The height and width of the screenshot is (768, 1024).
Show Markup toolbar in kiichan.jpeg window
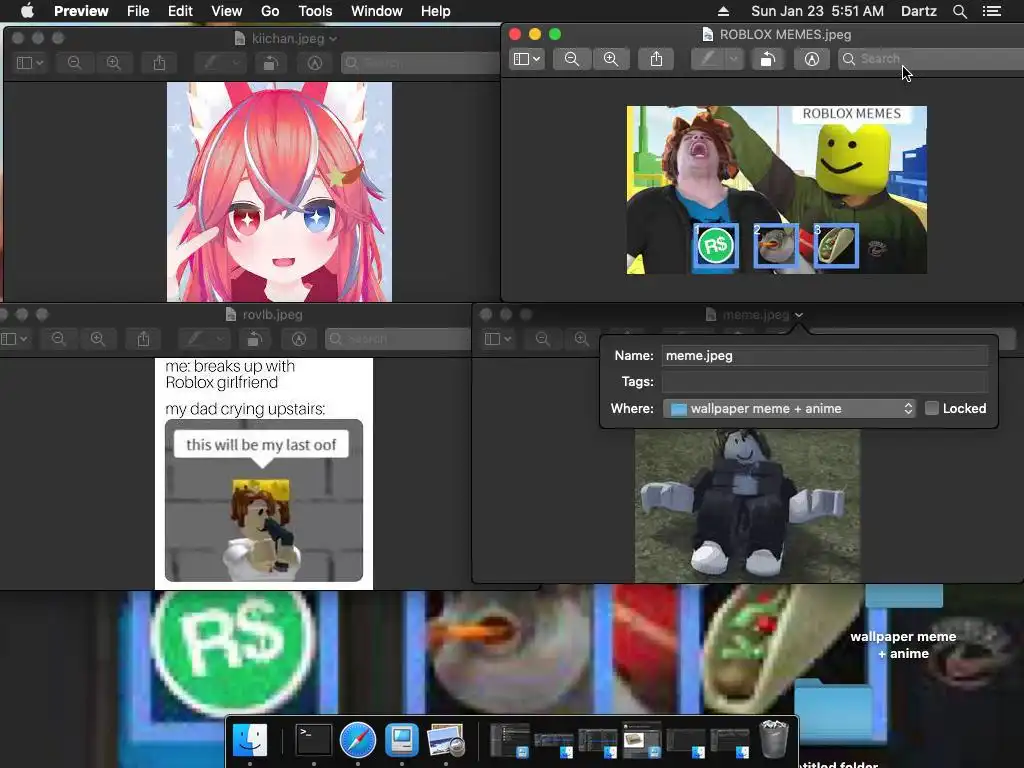click(315, 63)
